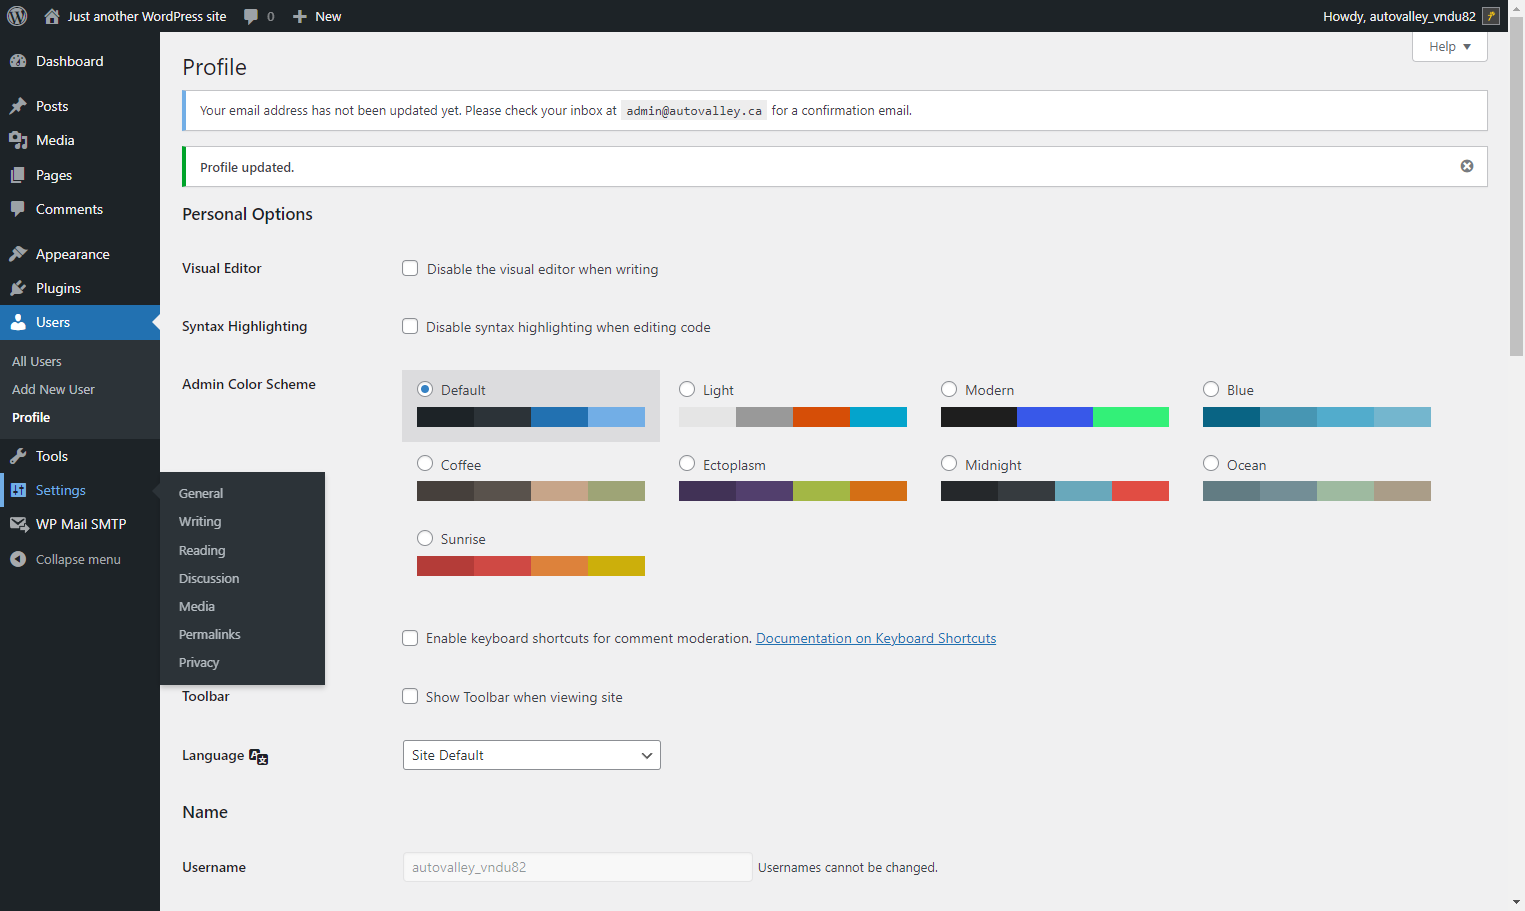Open the Language Site Default dropdown
Image resolution: width=1525 pixels, height=911 pixels.
(x=532, y=755)
